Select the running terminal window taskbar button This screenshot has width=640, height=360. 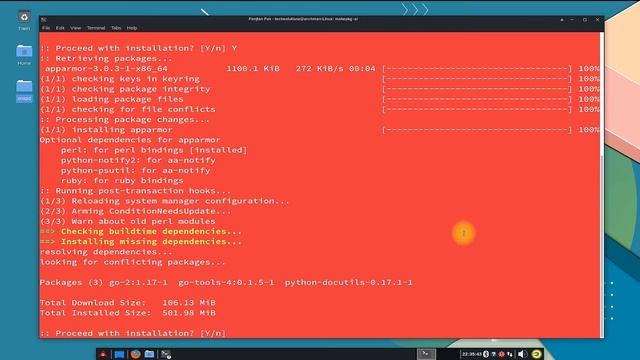coord(426,354)
